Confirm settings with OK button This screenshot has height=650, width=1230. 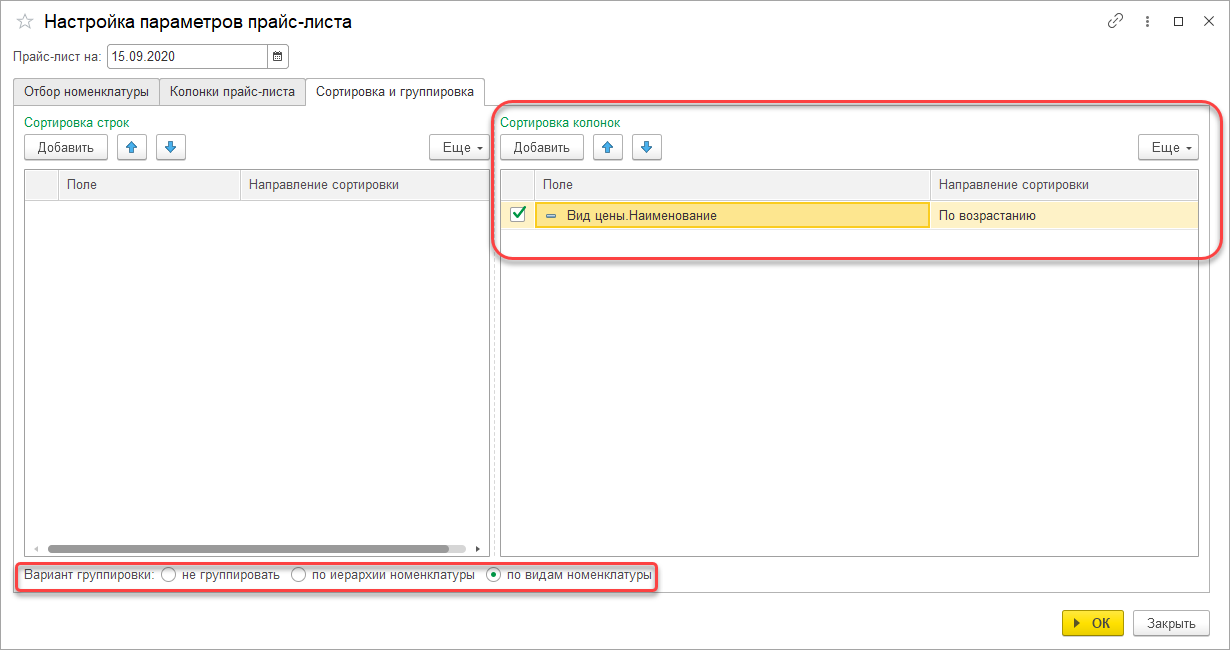pos(1093,623)
